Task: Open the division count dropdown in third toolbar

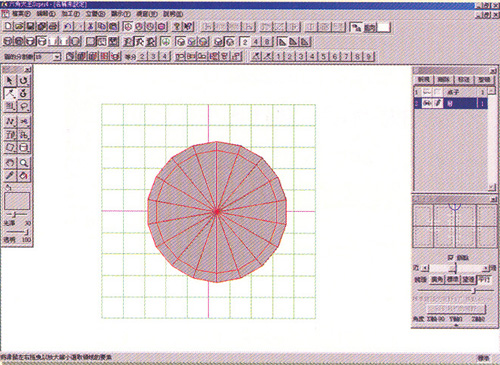Action: point(57,57)
